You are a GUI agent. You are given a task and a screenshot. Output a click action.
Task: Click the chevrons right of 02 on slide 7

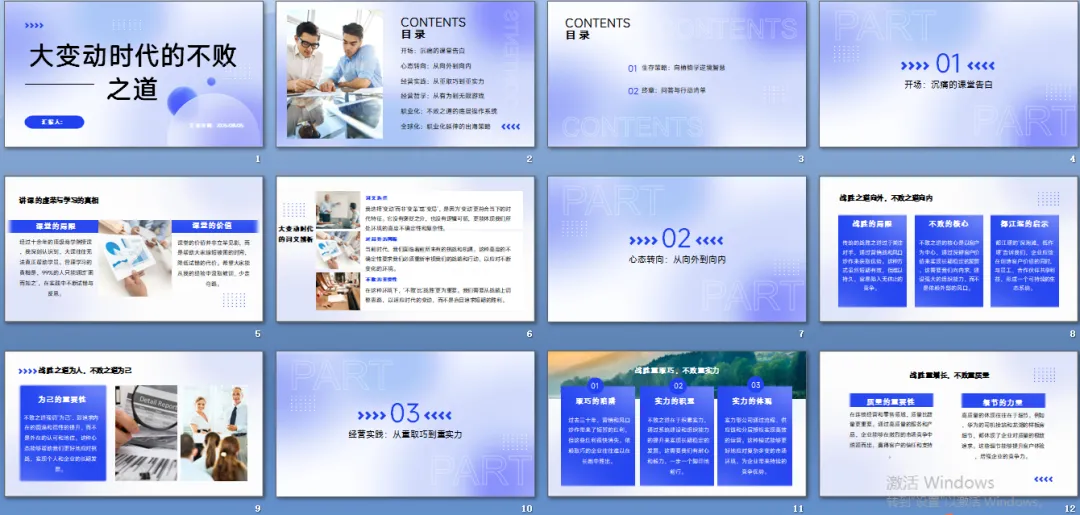point(711,240)
